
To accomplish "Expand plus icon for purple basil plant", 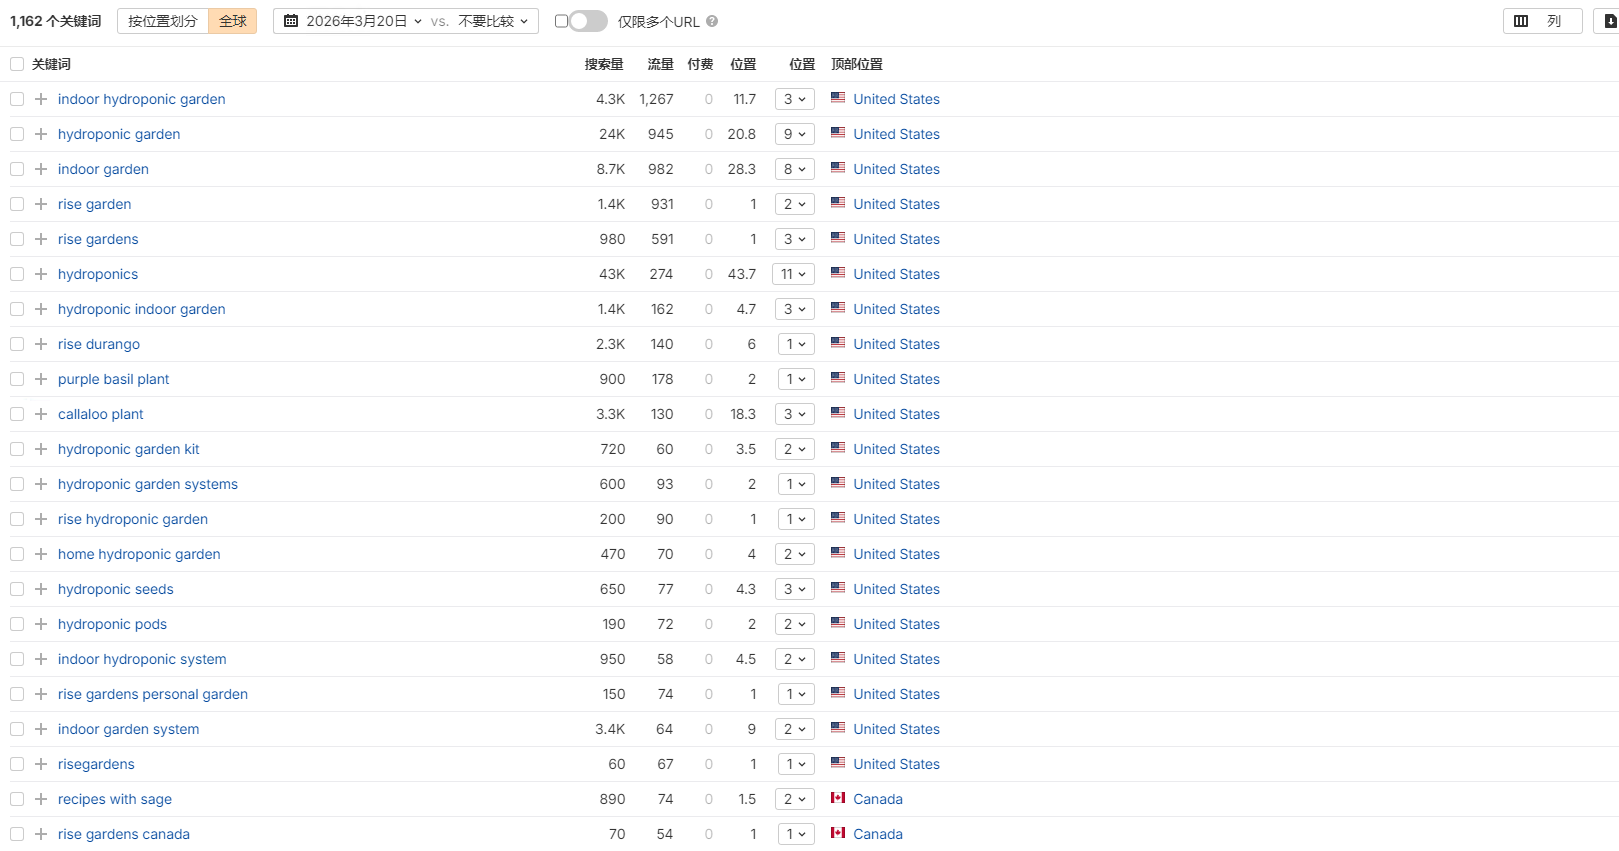I will pos(41,379).
